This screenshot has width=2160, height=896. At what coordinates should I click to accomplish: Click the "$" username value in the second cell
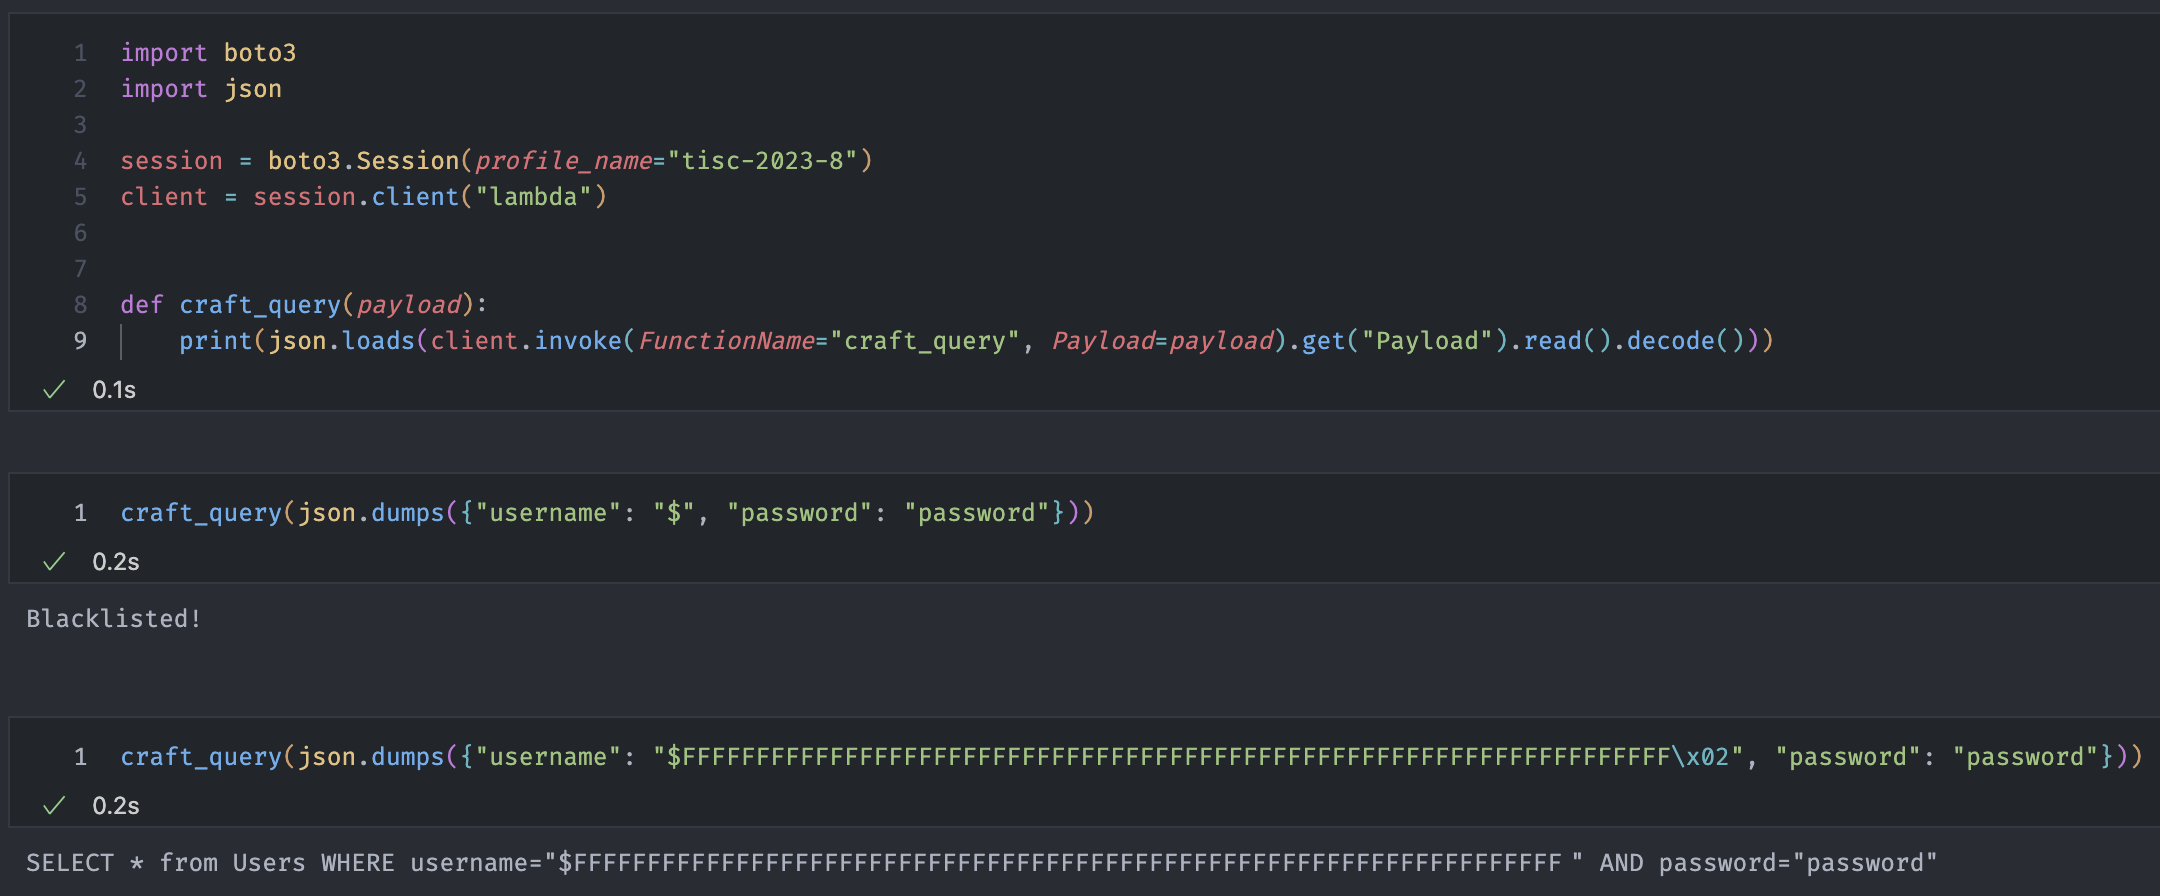click(x=674, y=513)
